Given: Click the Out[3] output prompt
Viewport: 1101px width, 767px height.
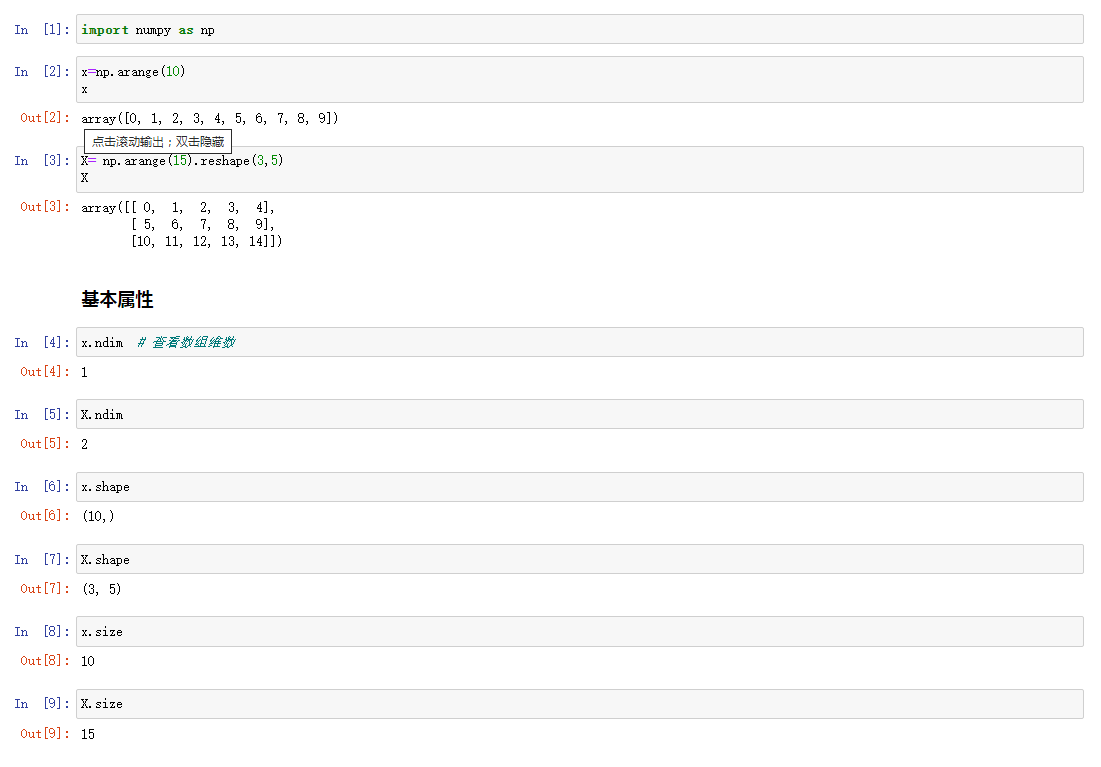Looking at the screenshot, I should pos(45,206).
